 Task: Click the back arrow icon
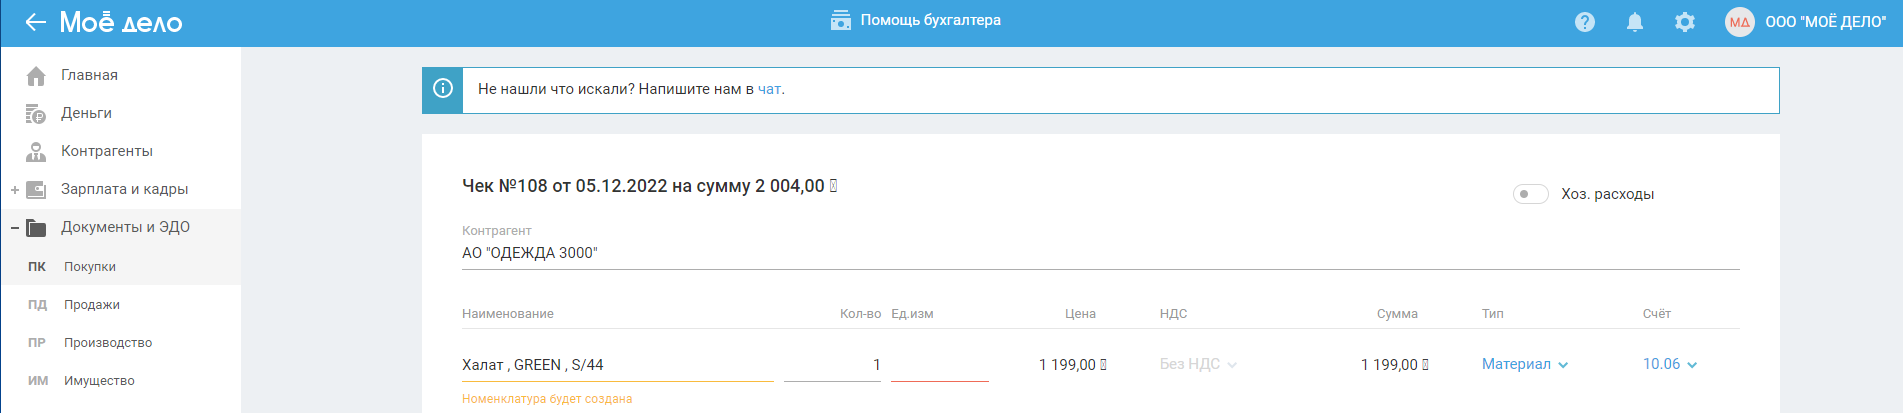click(35, 22)
